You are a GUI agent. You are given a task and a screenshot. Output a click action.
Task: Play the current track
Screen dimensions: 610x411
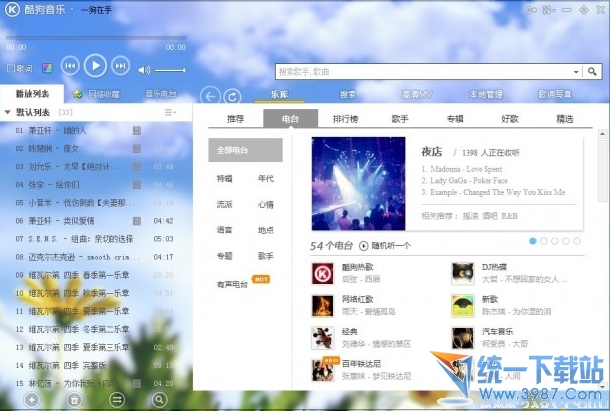click(x=95, y=66)
